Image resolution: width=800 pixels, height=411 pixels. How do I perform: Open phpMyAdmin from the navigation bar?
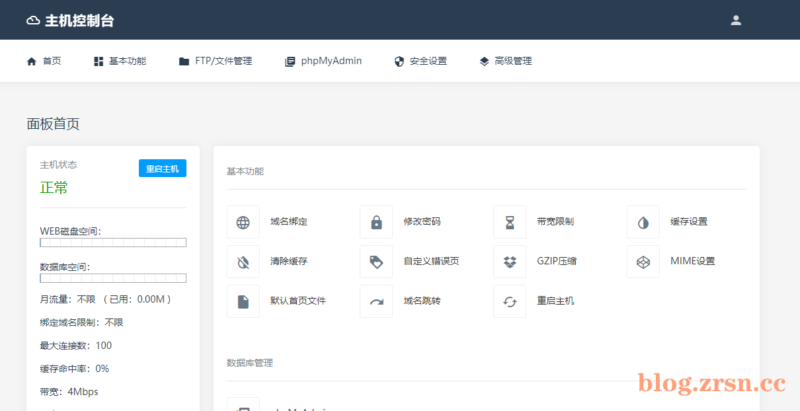(331, 61)
